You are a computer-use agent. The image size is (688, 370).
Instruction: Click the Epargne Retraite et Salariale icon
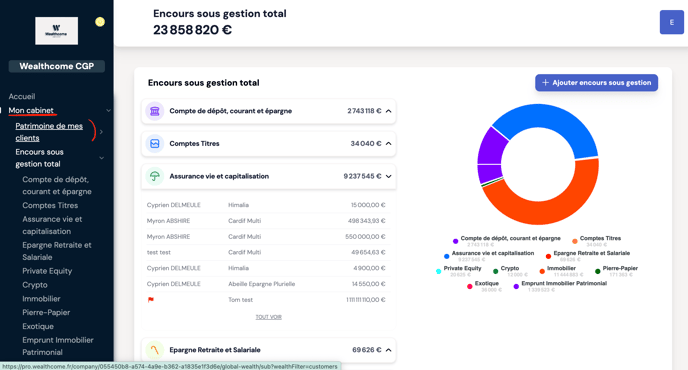(154, 350)
